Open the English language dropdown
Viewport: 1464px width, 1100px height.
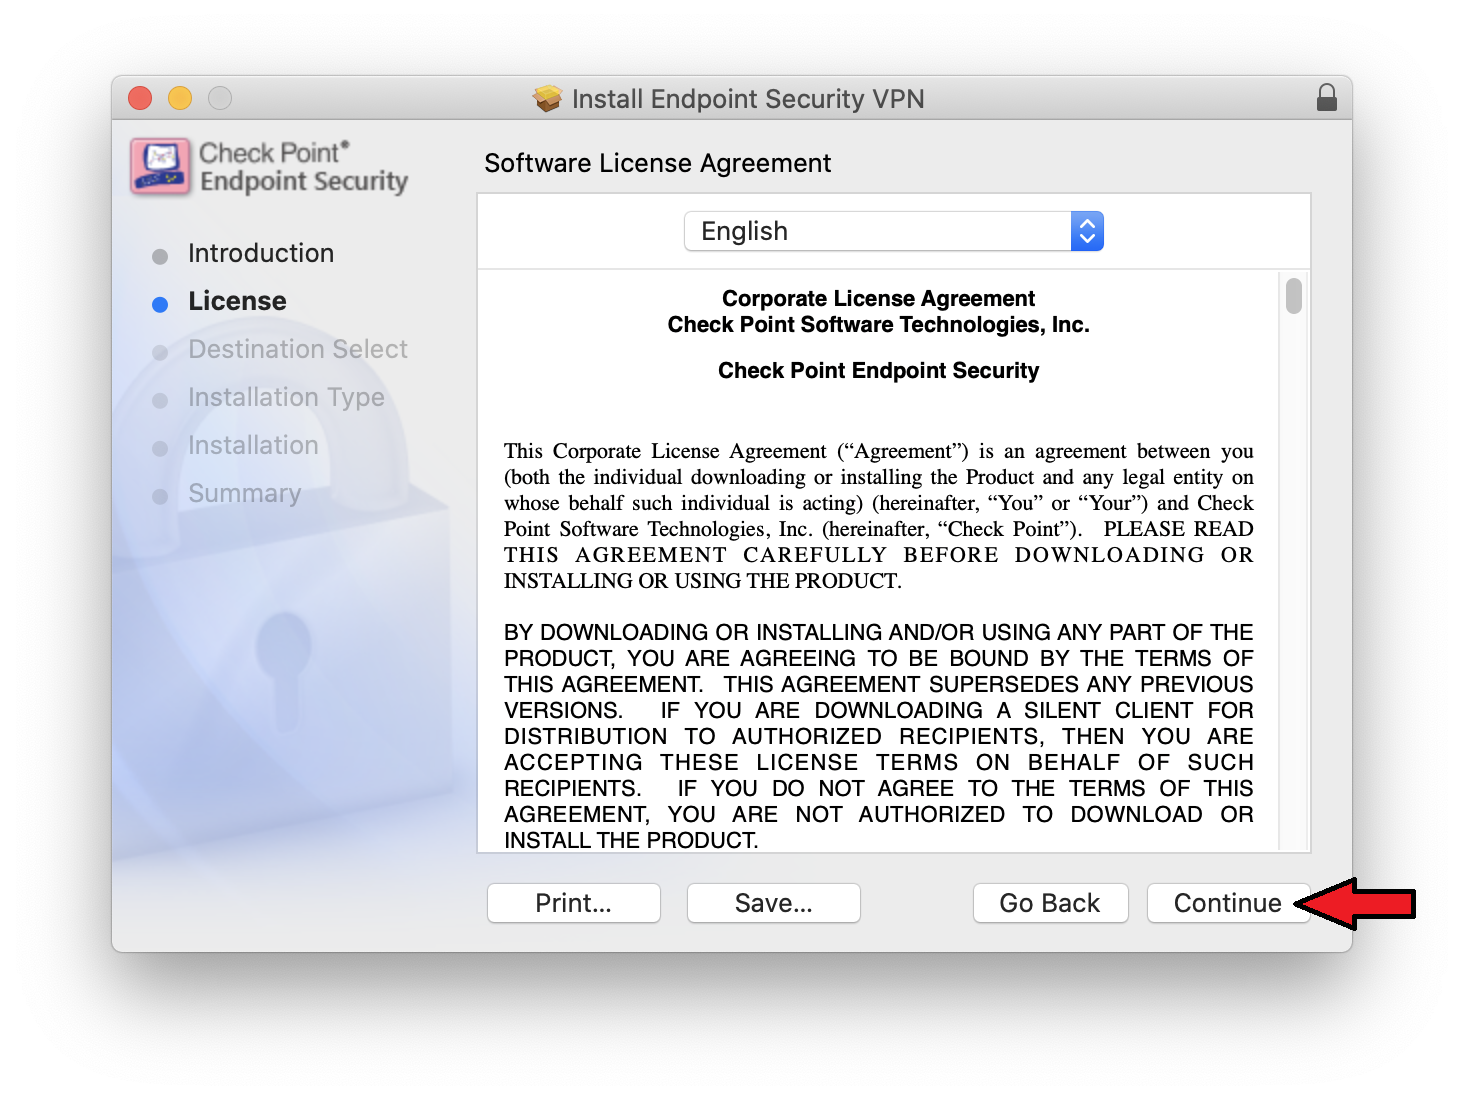pos(893,231)
